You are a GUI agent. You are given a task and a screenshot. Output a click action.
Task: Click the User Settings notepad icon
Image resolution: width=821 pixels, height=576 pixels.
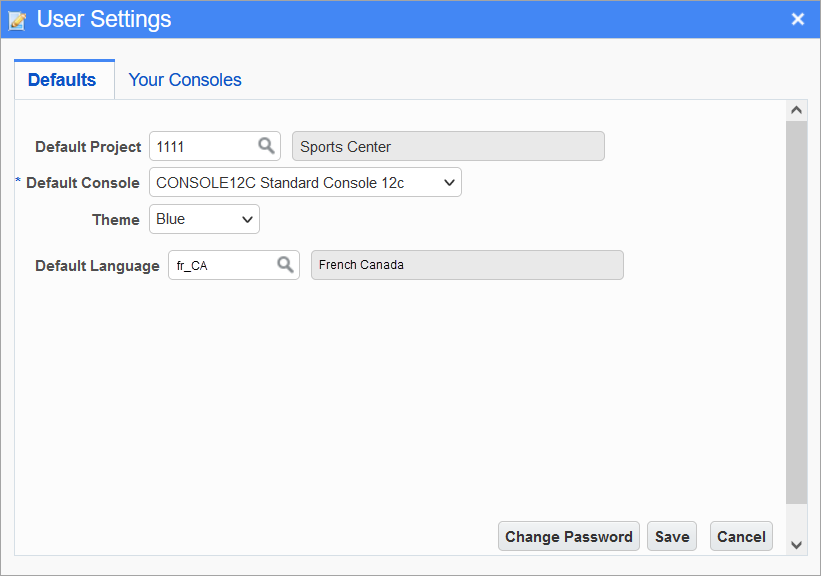point(17,20)
